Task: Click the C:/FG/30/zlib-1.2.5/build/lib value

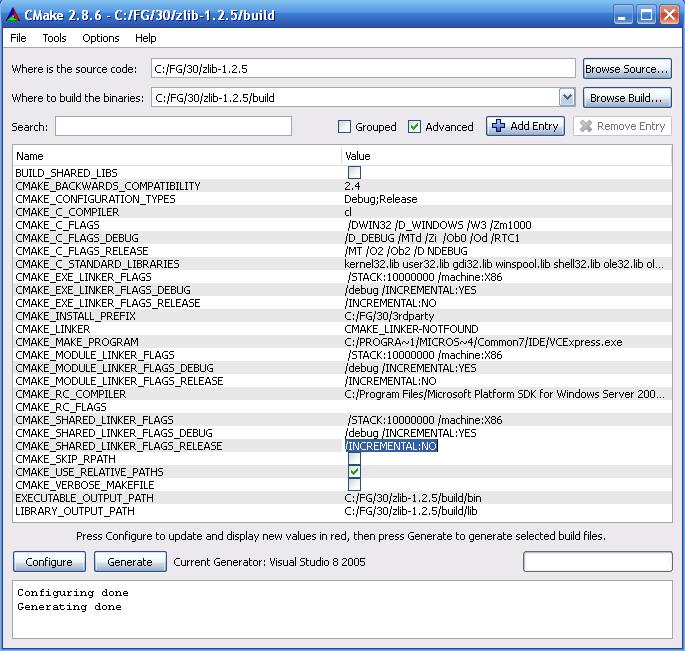Action: [411, 511]
